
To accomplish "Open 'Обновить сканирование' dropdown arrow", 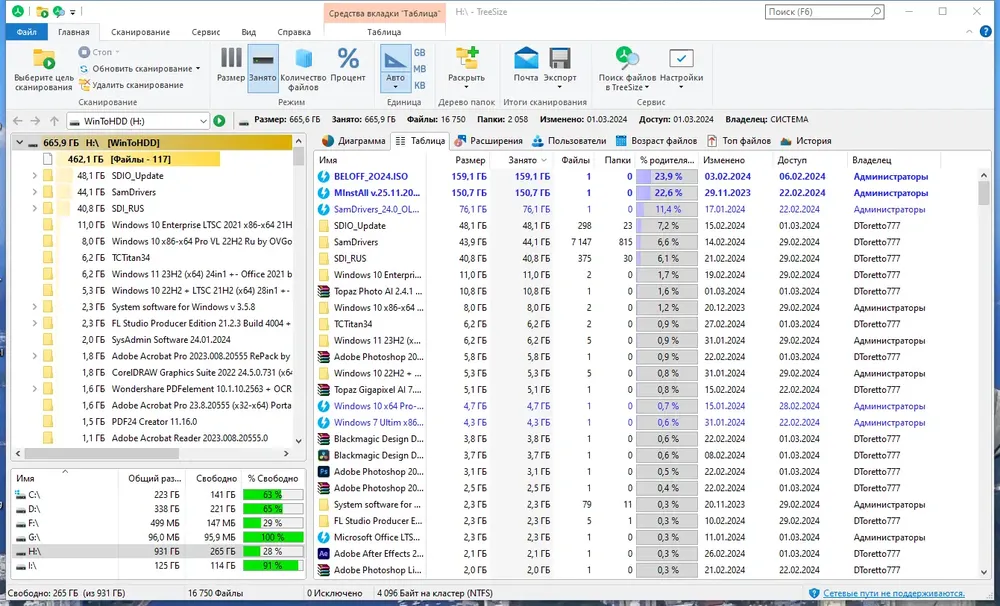I will [x=198, y=69].
